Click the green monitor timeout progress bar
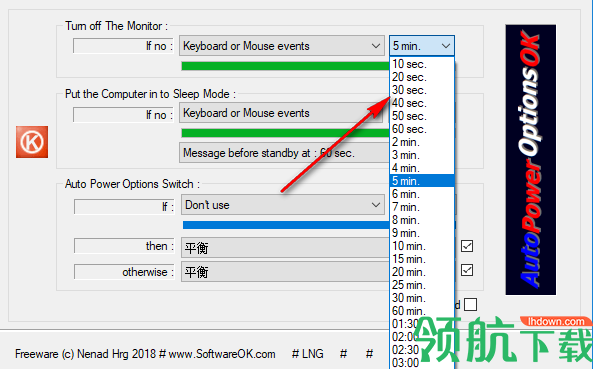 pyautogui.click(x=286, y=66)
